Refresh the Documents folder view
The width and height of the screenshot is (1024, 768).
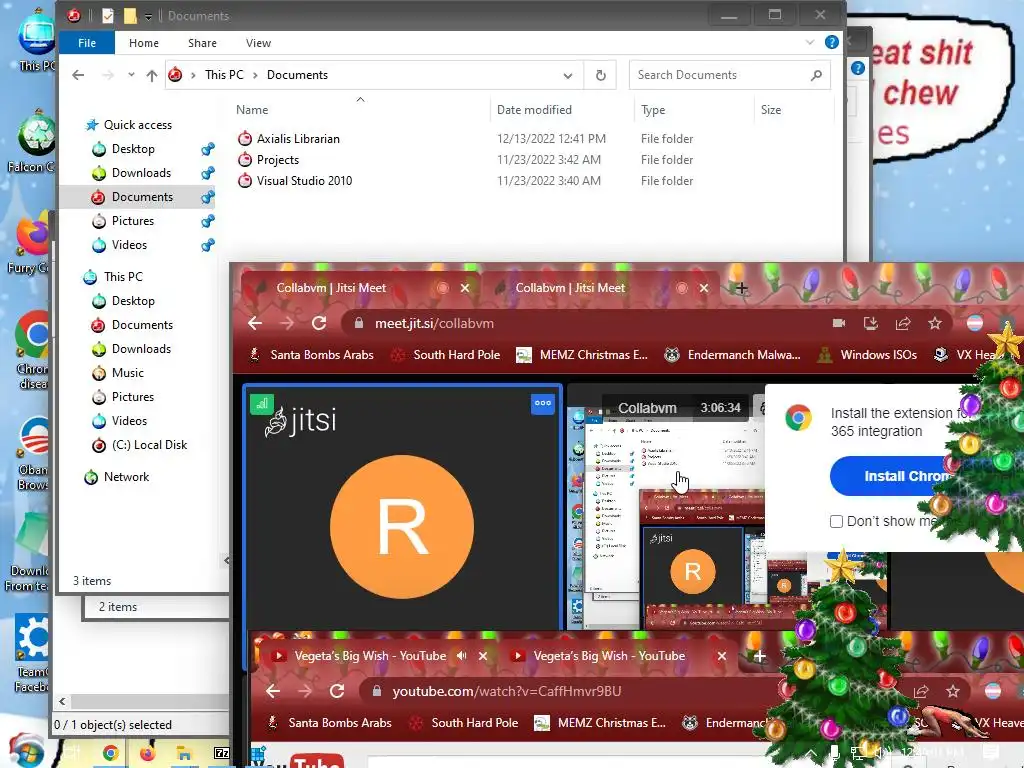601,75
